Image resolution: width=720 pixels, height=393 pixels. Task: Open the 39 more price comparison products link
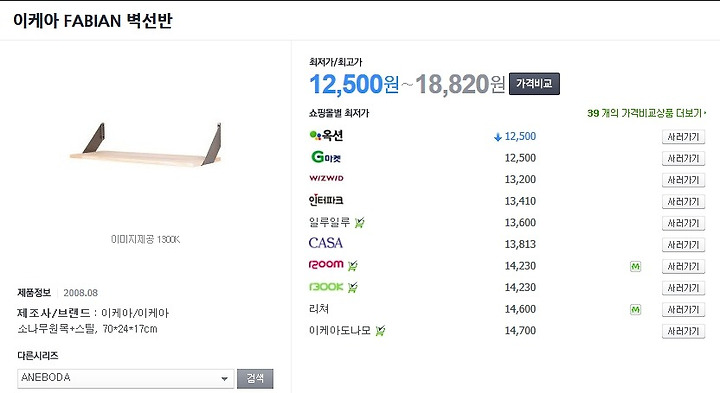[647, 113]
